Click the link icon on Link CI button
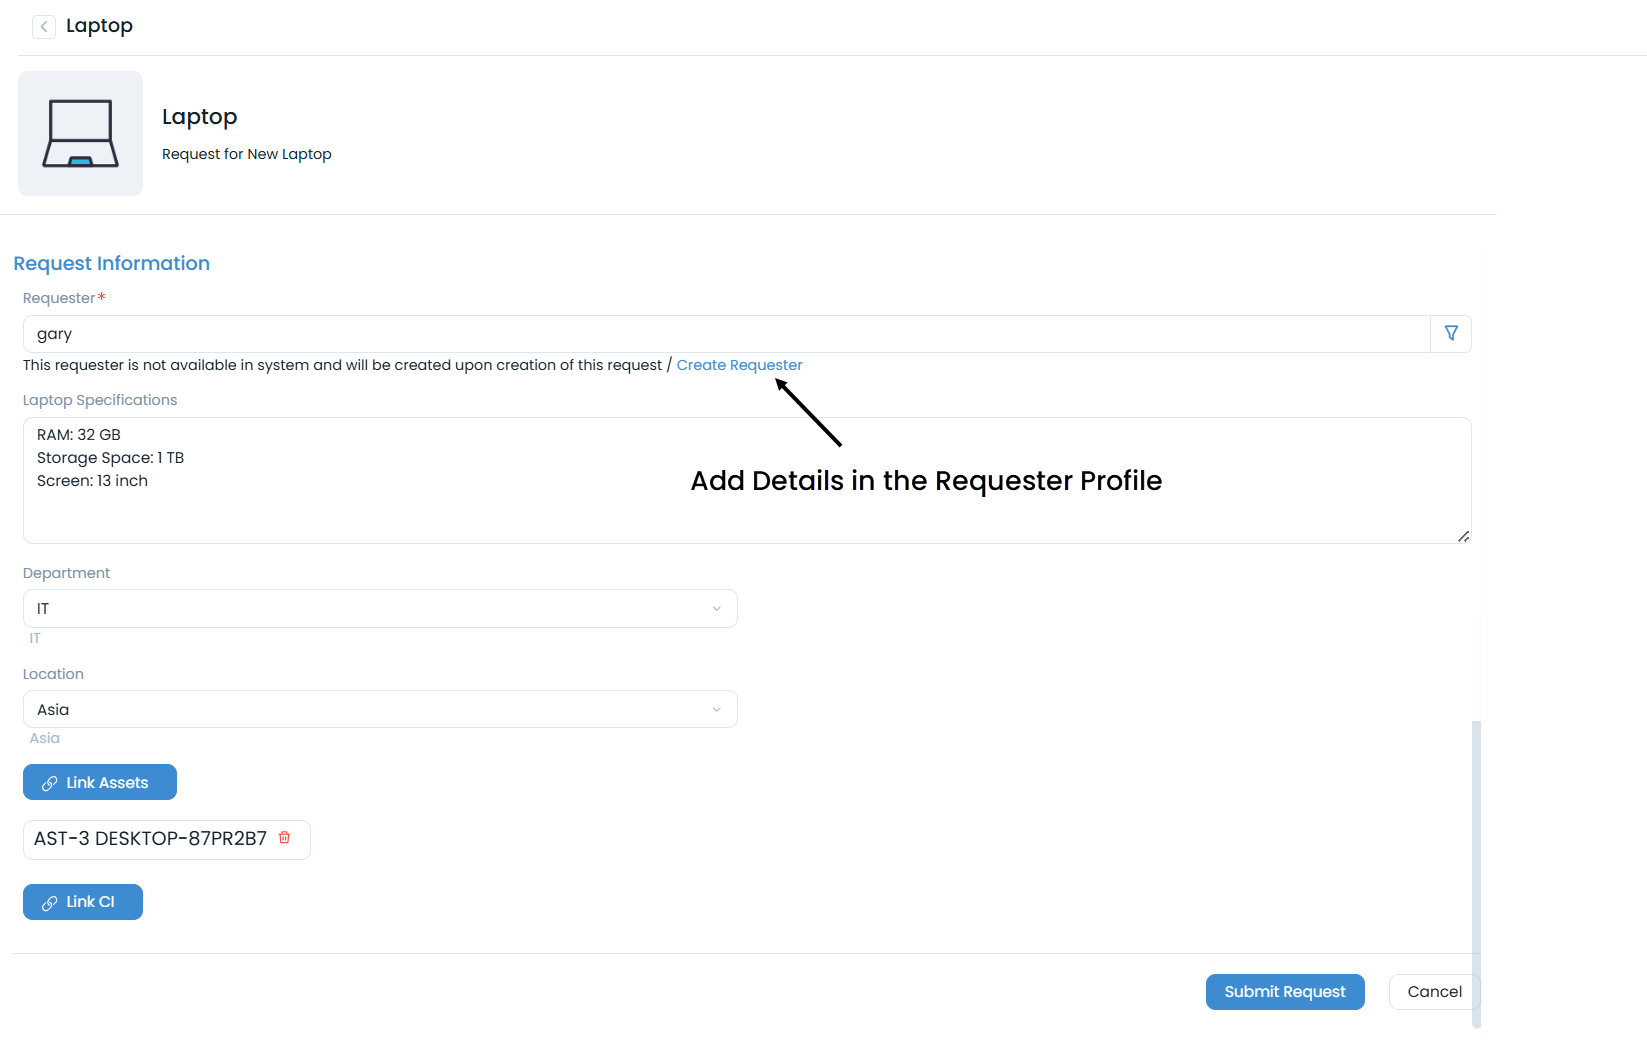The image size is (1647, 1040). coord(49,902)
